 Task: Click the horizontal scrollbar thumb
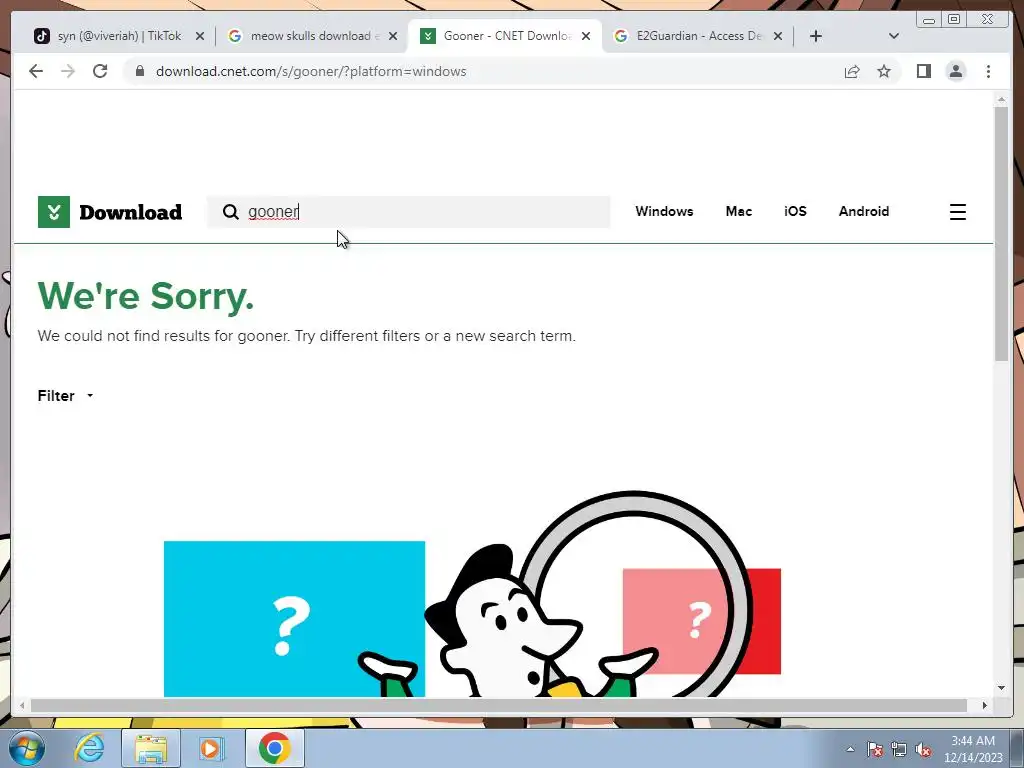[498, 705]
